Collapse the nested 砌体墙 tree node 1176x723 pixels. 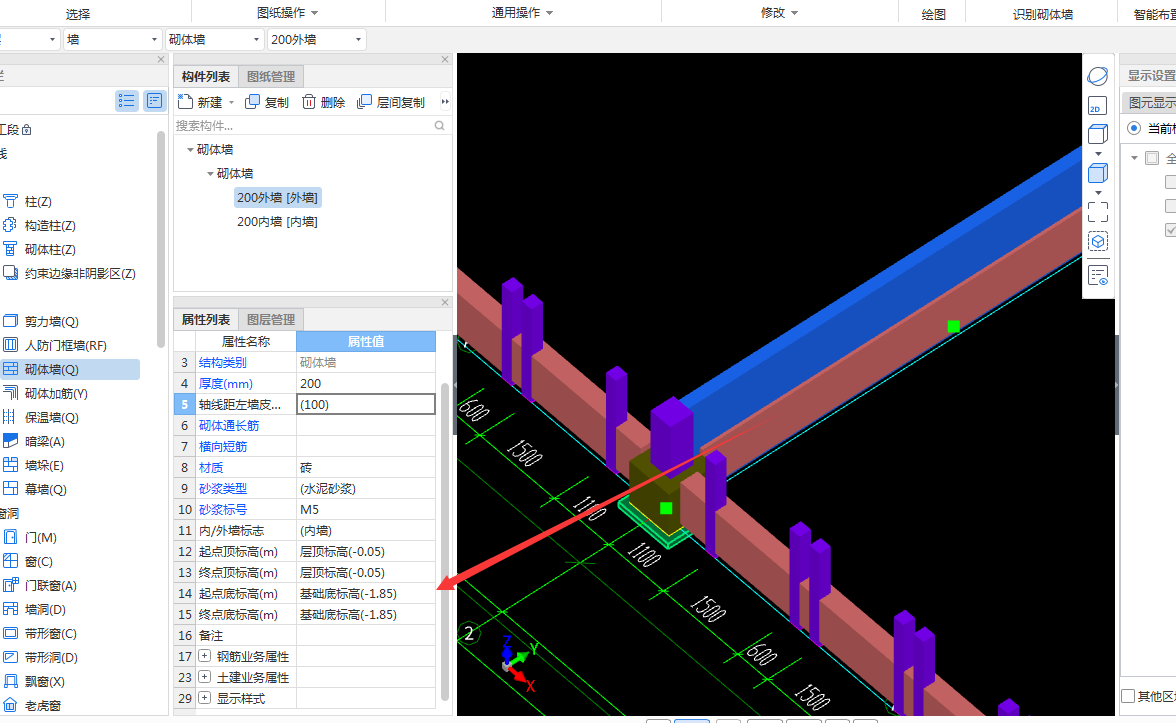click(x=210, y=173)
